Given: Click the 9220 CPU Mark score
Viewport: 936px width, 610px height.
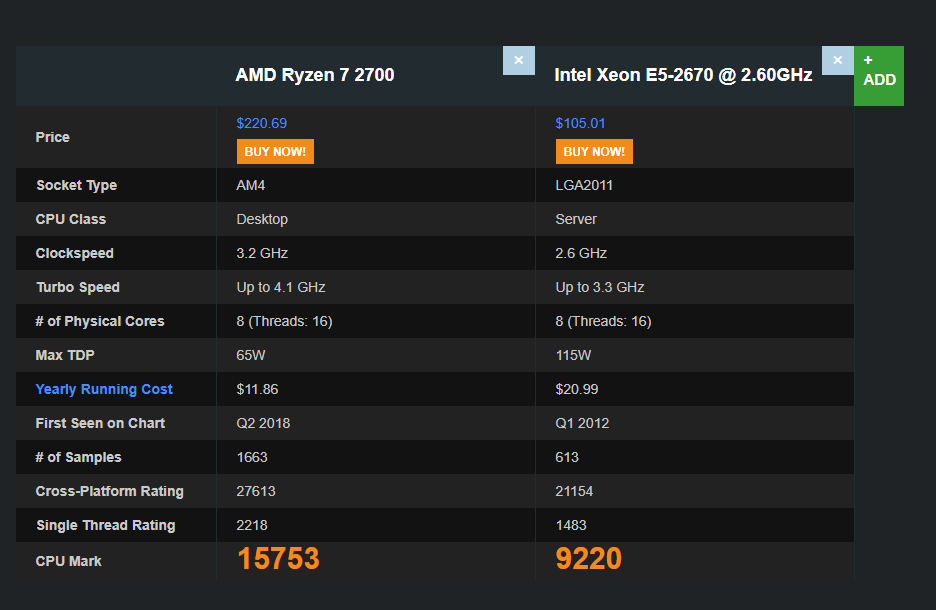Looking at the screenshot, I should (589, 559).
